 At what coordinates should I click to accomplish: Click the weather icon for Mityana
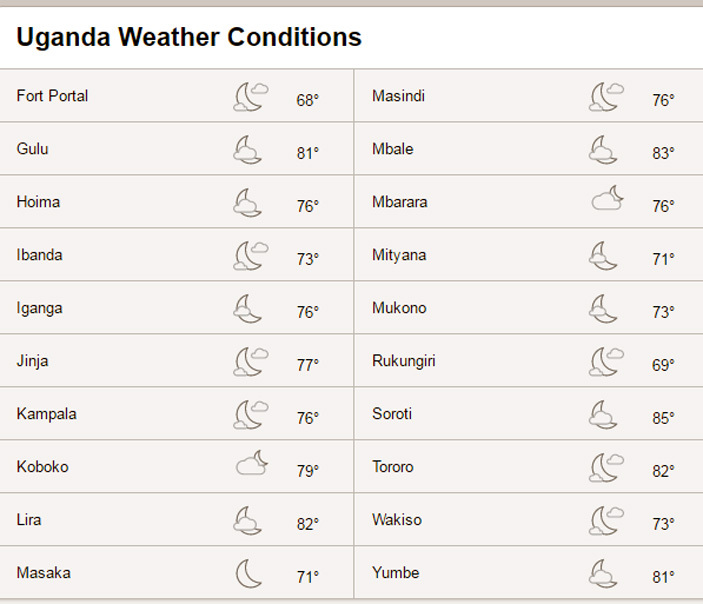pos(603,256)
